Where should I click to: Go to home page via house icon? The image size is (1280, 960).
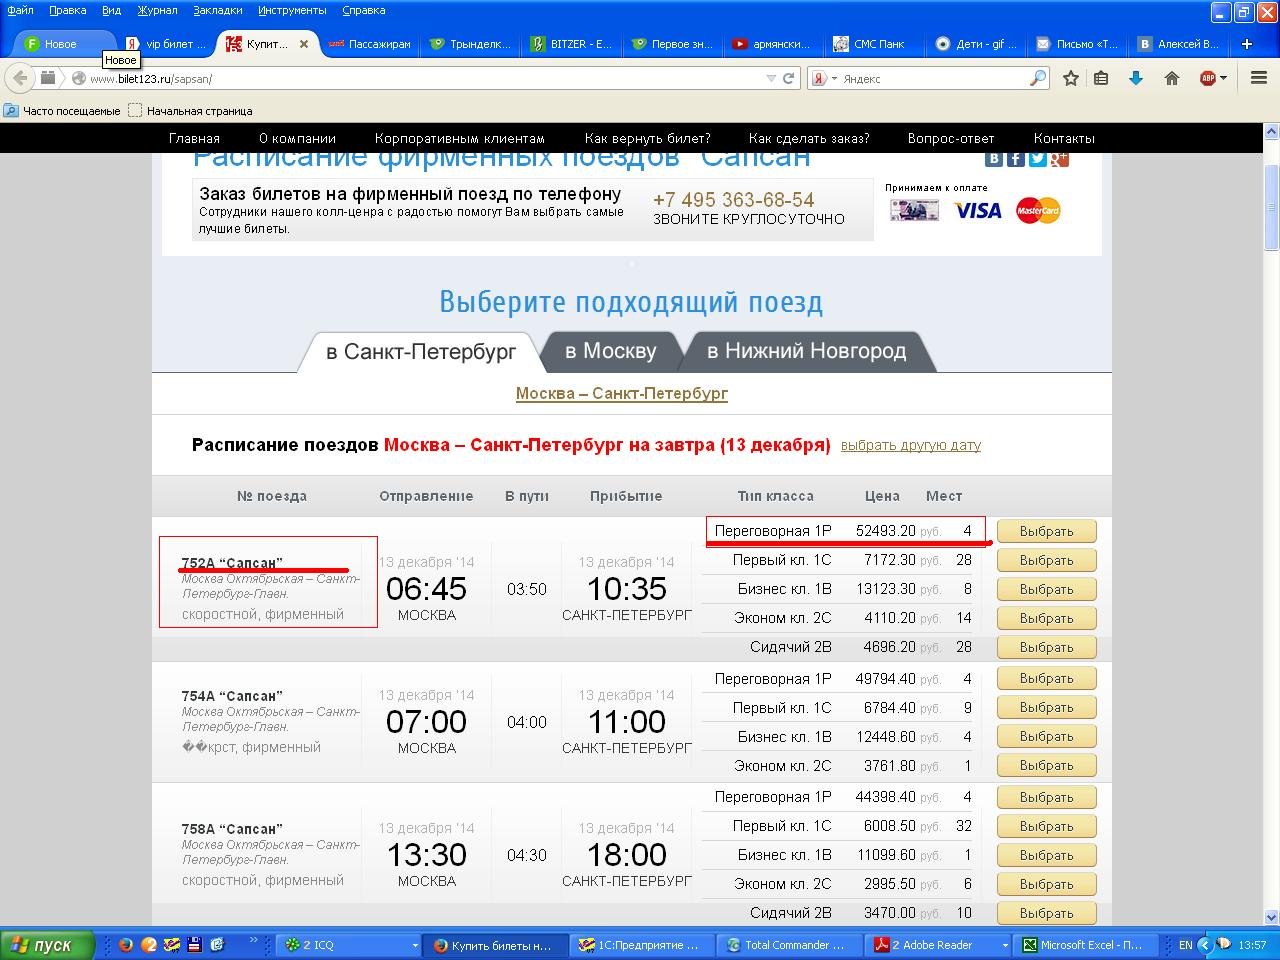pyautogui.click(x=1172, y=78)
